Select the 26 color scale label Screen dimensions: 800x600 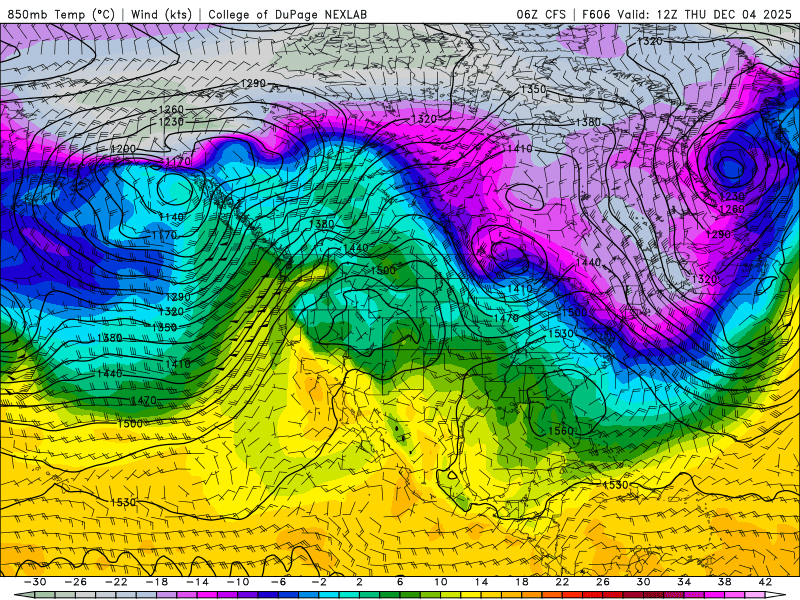click(603, 582)
